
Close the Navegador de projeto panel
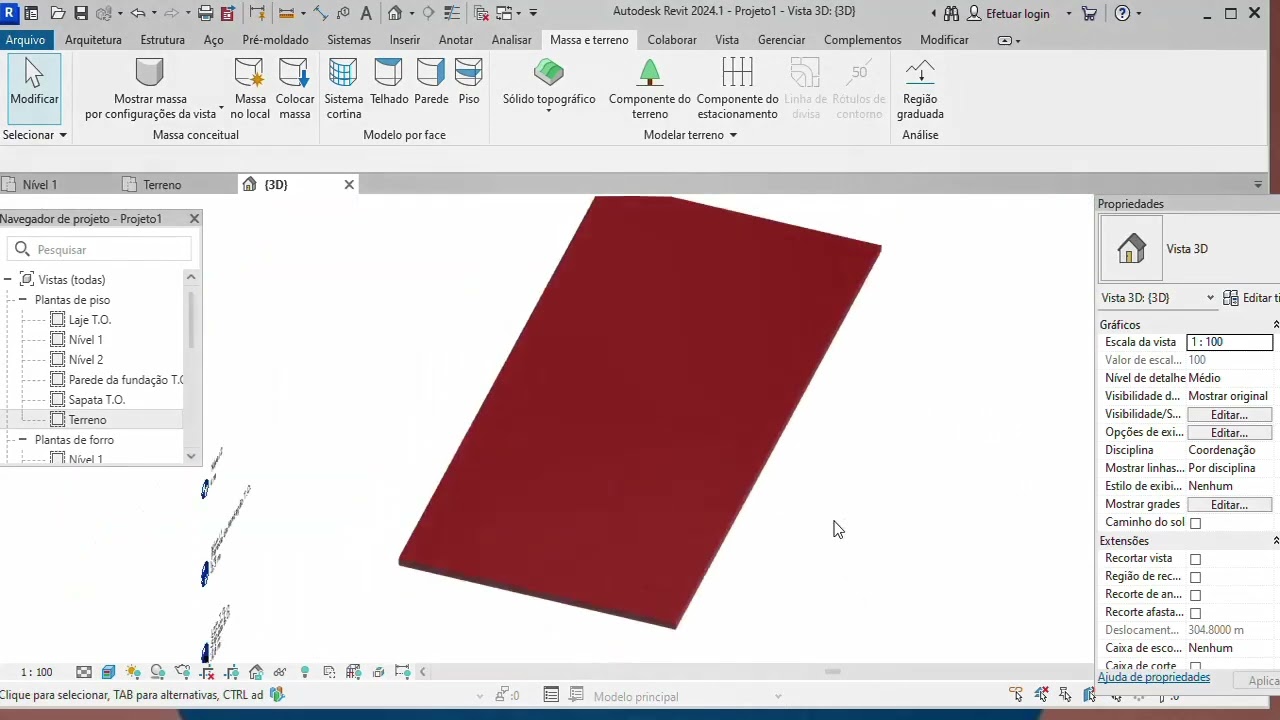[x=194, y=218]
